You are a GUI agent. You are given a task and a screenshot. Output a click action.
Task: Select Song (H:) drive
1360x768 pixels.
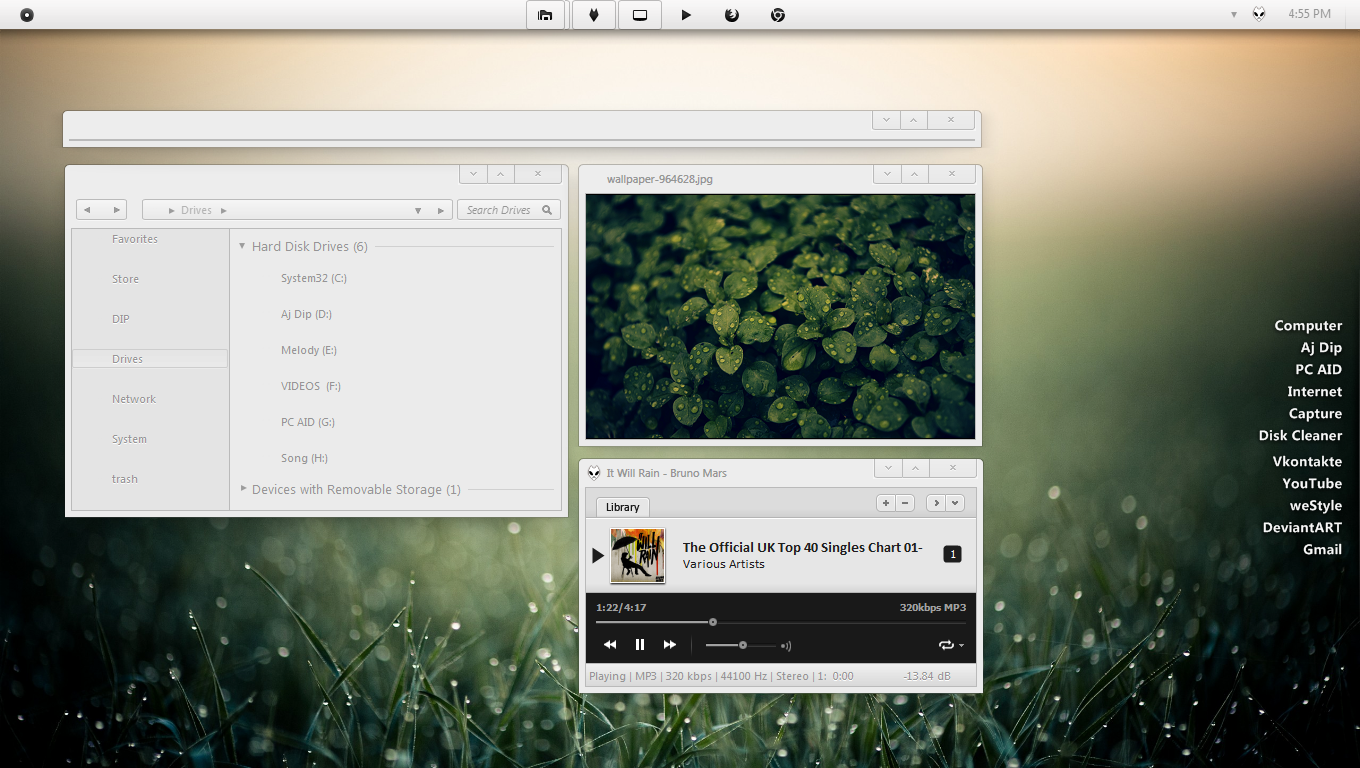click(304, 458)
